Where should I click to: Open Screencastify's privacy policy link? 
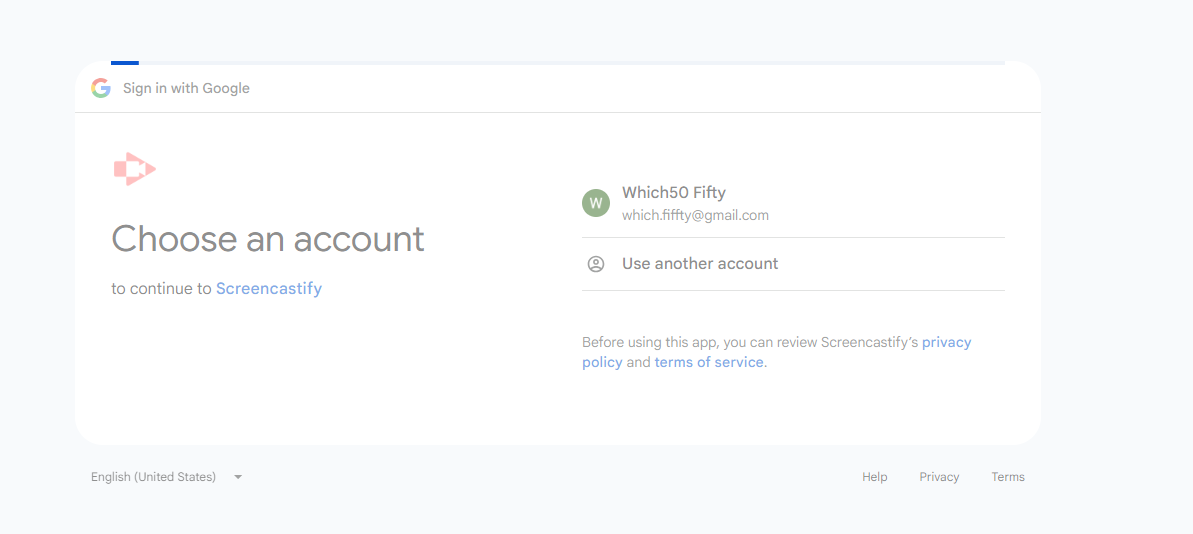coord(946,342)
